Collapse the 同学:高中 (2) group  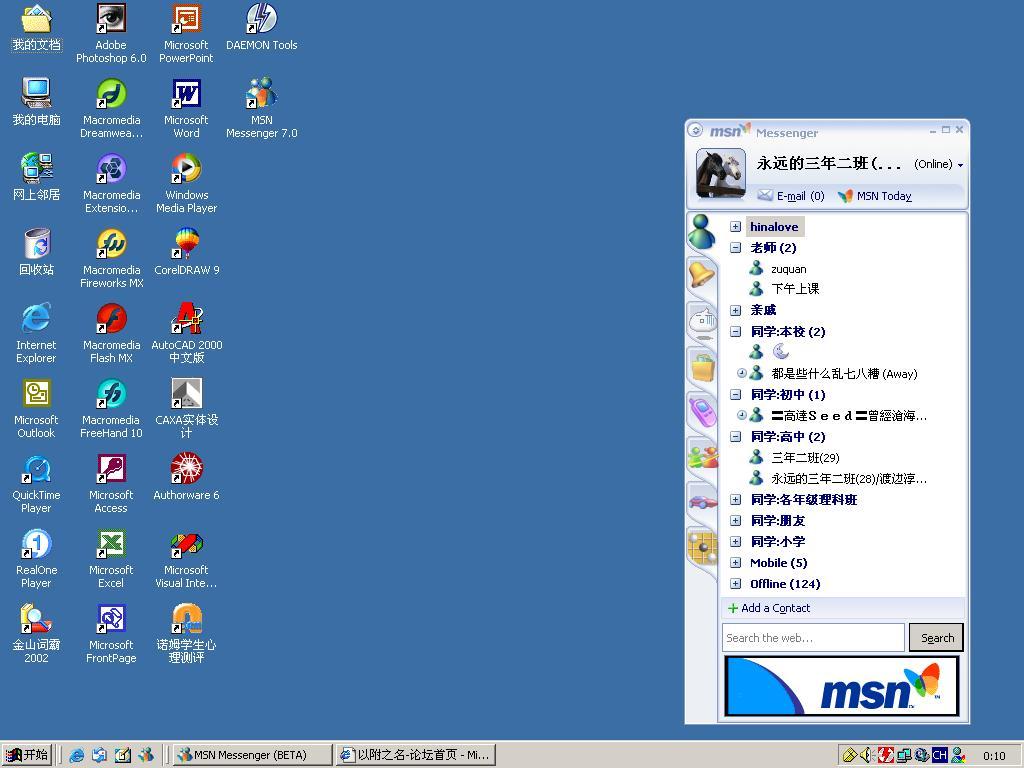(x=735, y=436)
